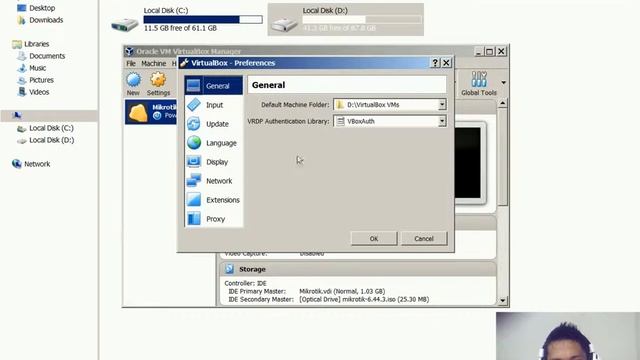The height and width of the screenshot is (360, 640).
Task: Open the Display preferences icon
Action: [194, 162]
